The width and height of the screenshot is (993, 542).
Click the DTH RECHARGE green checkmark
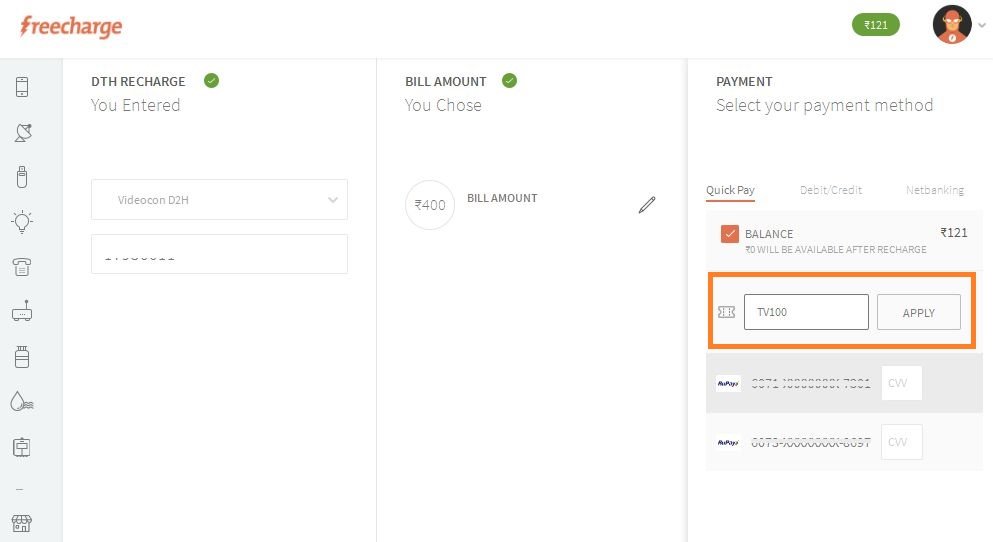[212, 80]
